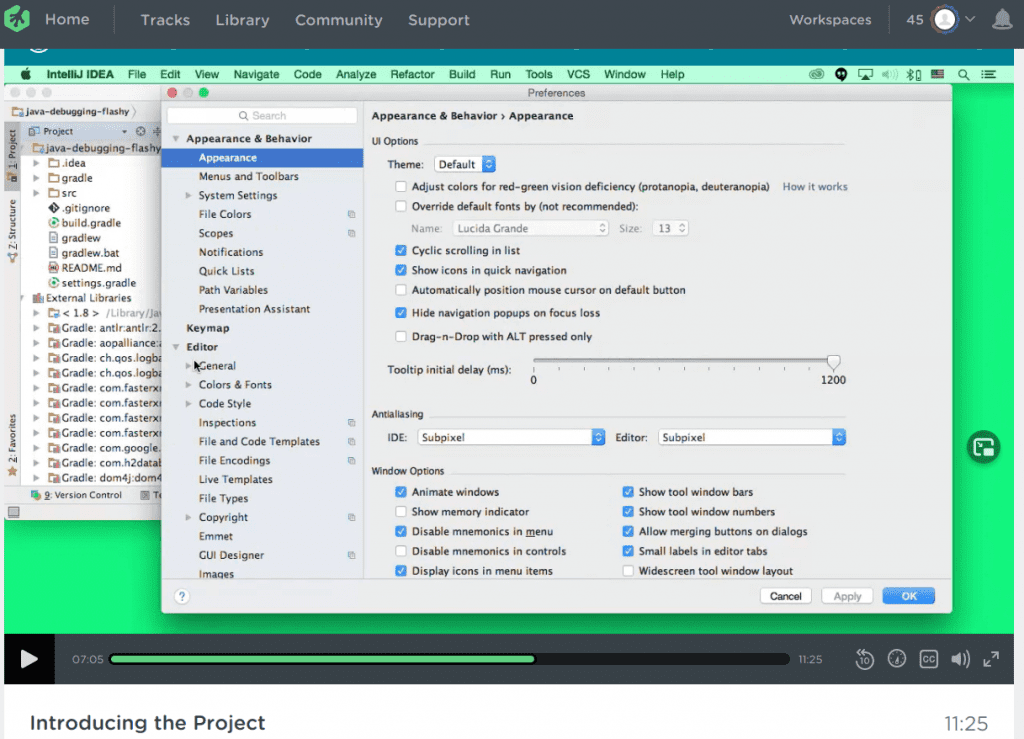The height and width of the screenshot is (739, 1024).
Task: Rewind the video ten seconds
Action: [x=865, y=659]
